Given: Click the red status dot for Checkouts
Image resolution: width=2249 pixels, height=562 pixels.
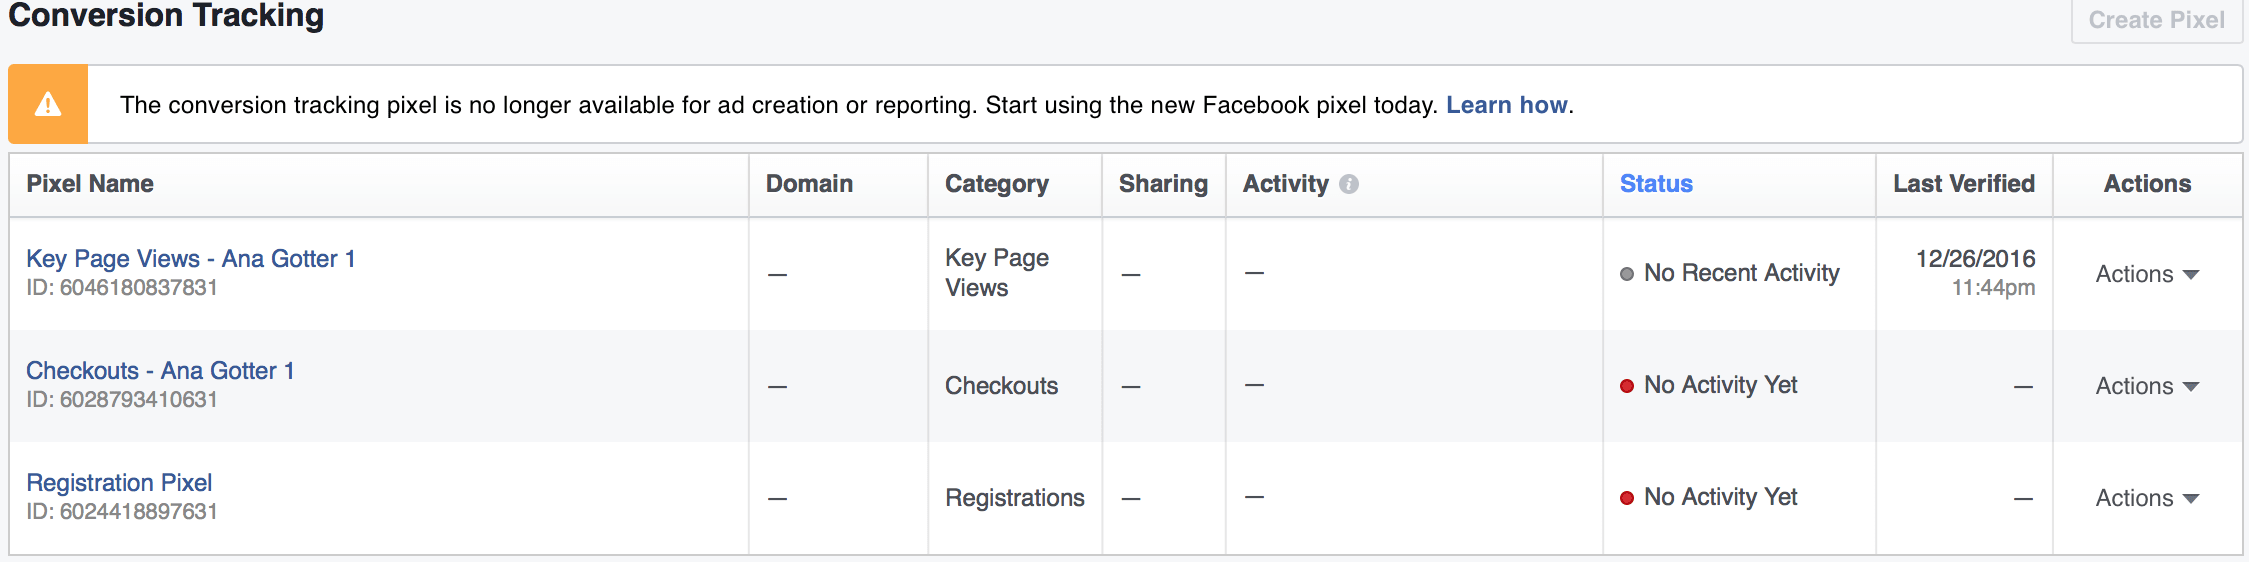Looking at the screenshot, I should click(1627, 386).
